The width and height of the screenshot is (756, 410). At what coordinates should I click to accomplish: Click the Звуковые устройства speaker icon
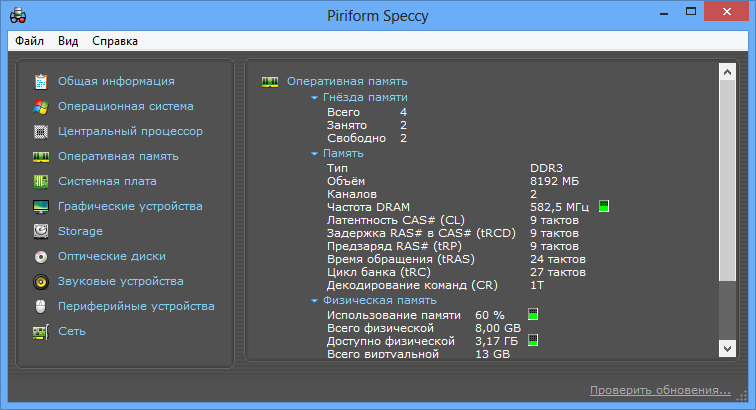click(41, 282)
